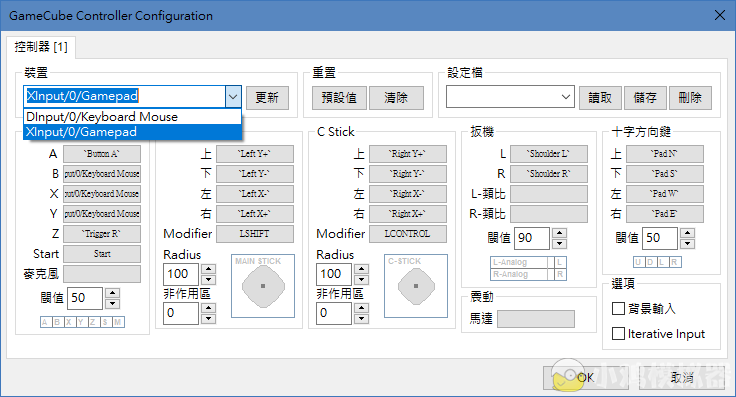Viewport: 736px width, 397px height.
Task: Decrease main stick Radius value
Action: pyautogui.click(x=208, y=280)
